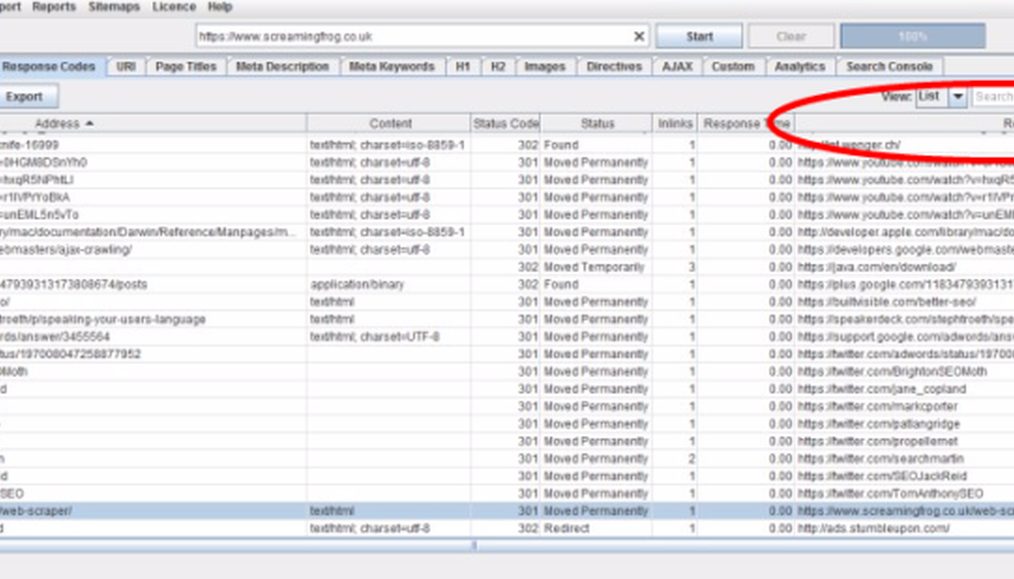Click the Redirect status cell
Viewport: 1014px width, 579px height.
pos(596,529)
